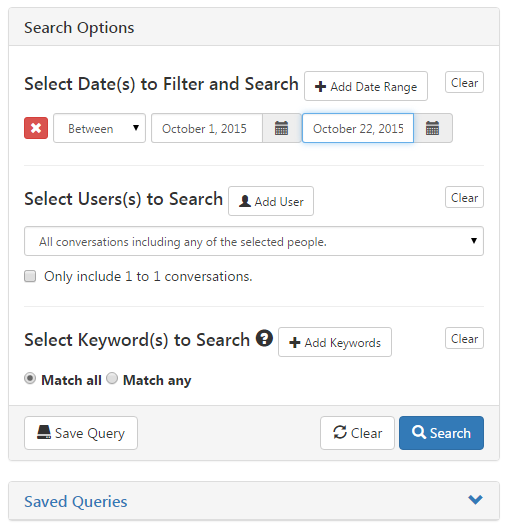The width and height of the screenshot is (514, 532).
Task: Enable Only include 1 to 1 conversations
Action: click(x=30, y=277)
